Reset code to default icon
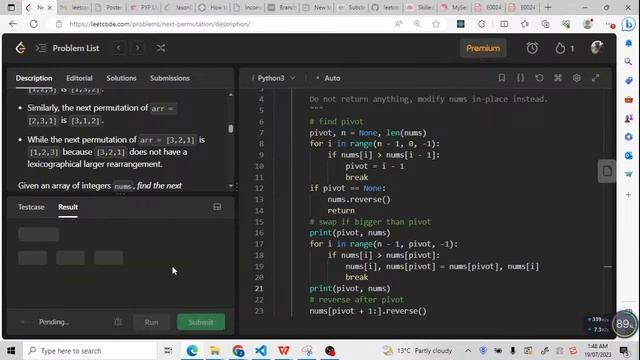 pyautogui.click(x=539, y=78)
